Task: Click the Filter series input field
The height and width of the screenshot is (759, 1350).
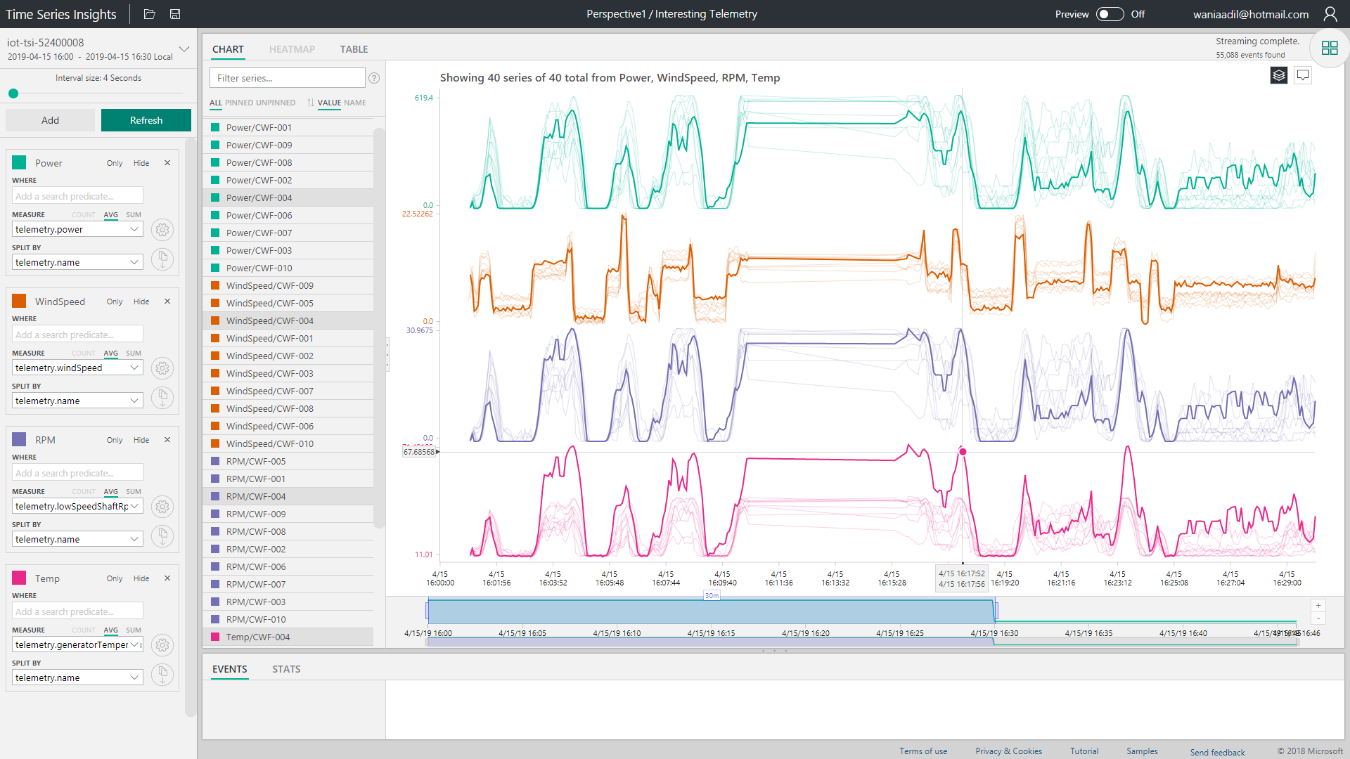Action: click(287, 78)
